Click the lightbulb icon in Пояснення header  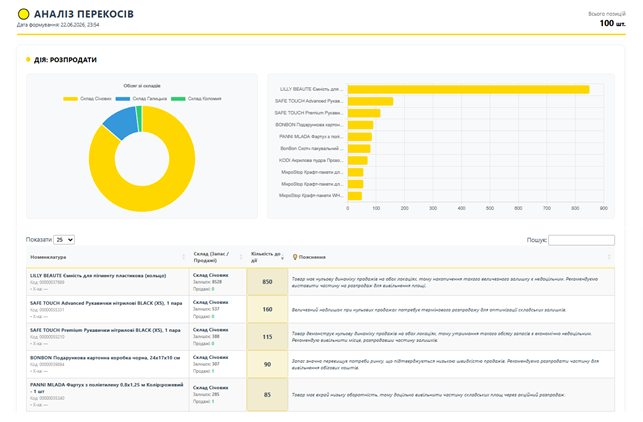294,257
